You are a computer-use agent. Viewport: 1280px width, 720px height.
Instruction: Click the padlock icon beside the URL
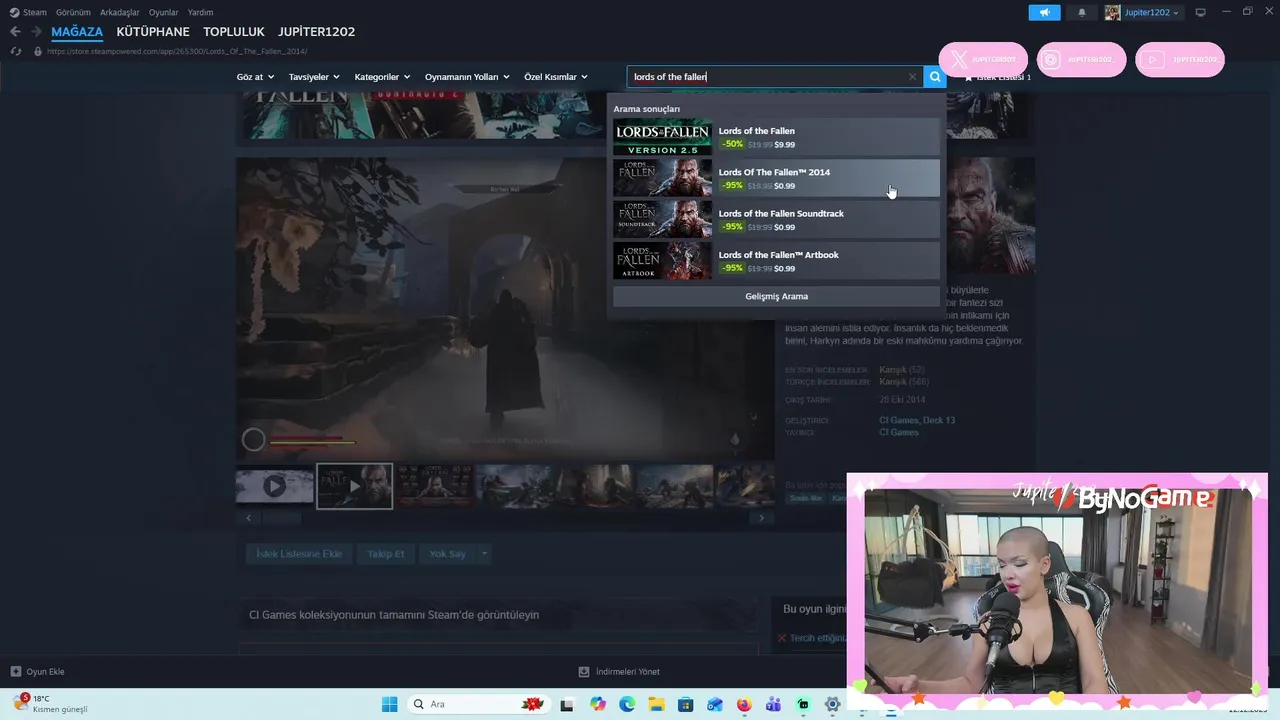coord(38,51)
